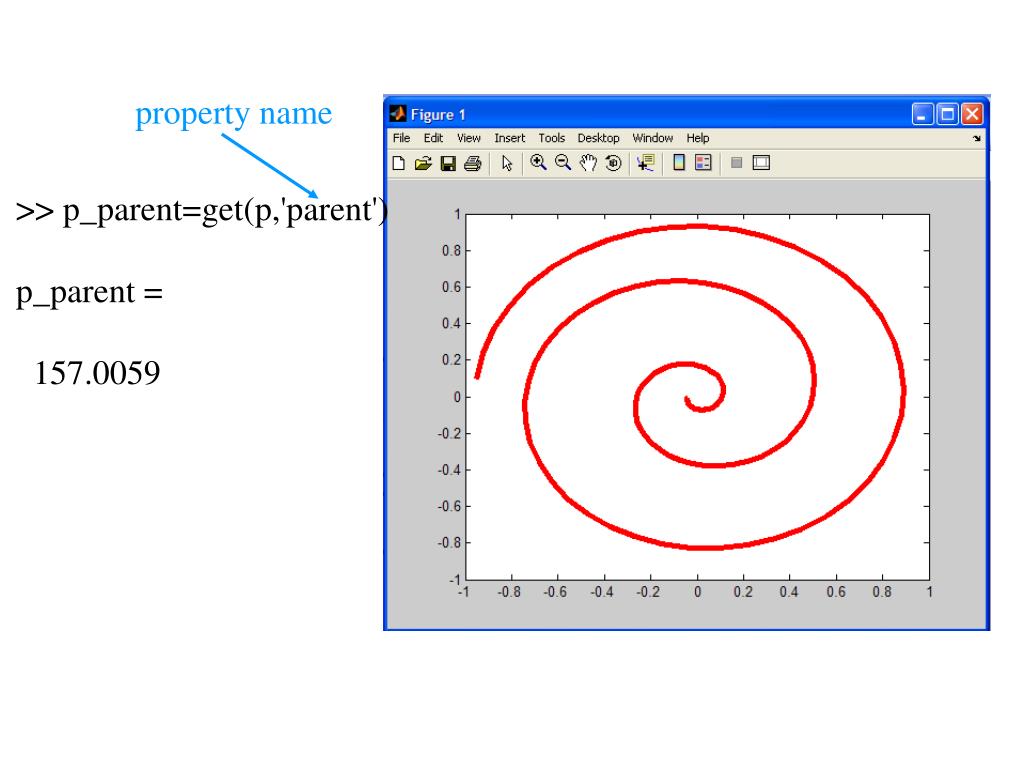Activate the Zoom In magnifier tool
1024x768 pixels.
538,163
